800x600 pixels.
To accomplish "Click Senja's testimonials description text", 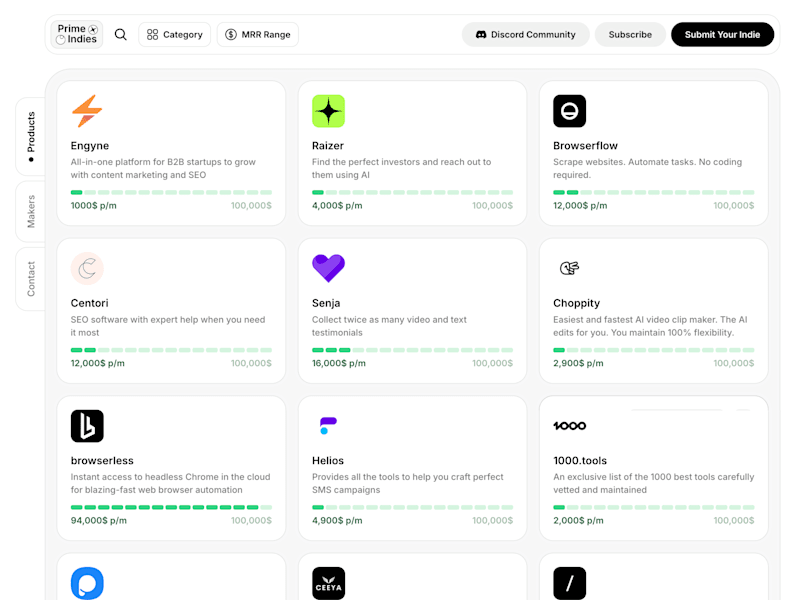I will [x=389, y=326].
